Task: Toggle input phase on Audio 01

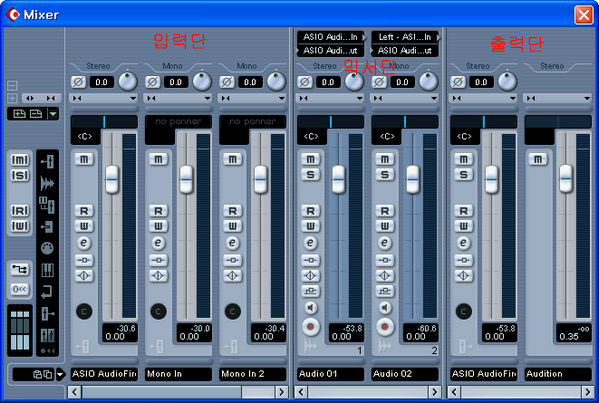Action: [x=305, y=82]
